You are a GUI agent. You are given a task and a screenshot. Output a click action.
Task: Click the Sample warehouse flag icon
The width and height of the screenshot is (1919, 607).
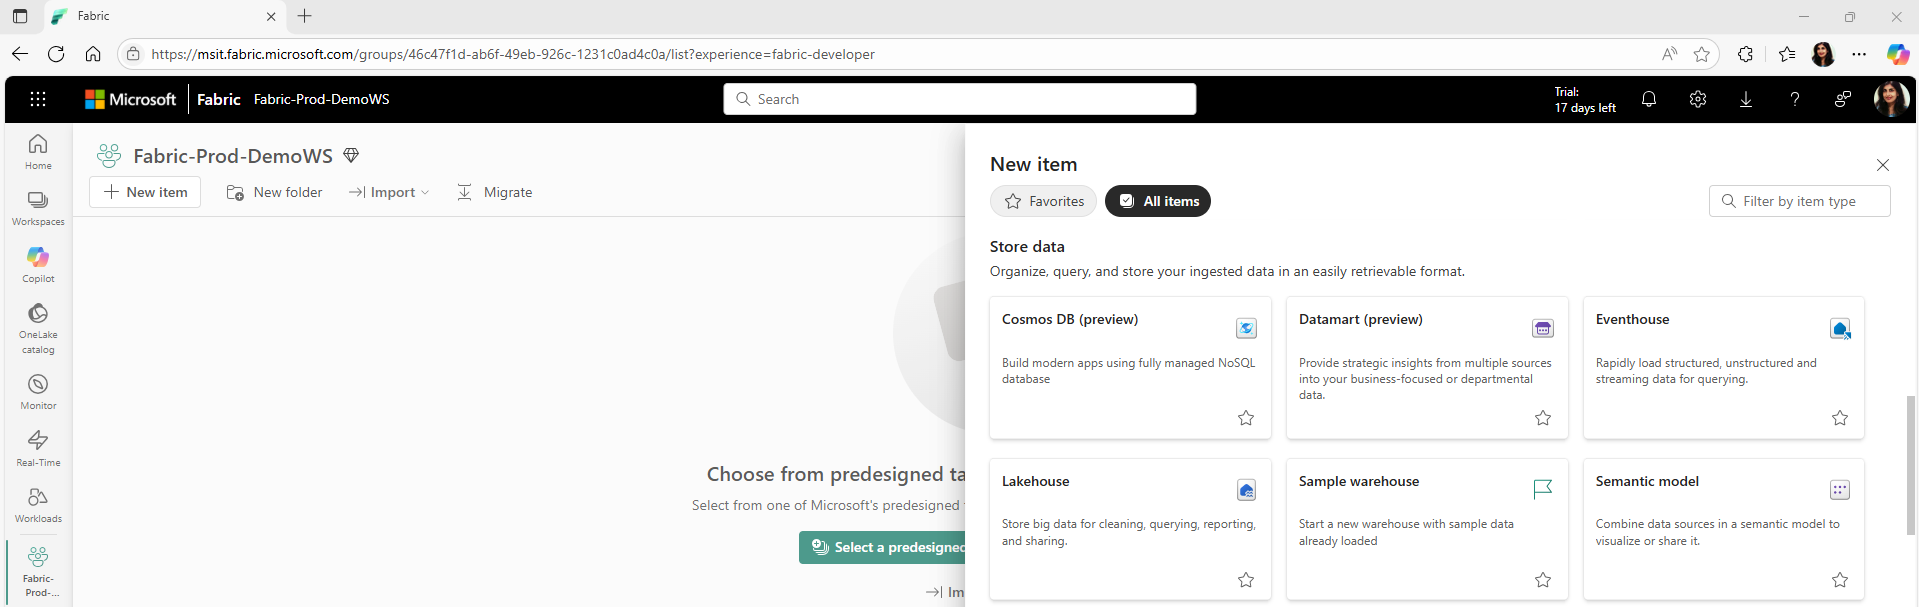[x=1543, y=489]
